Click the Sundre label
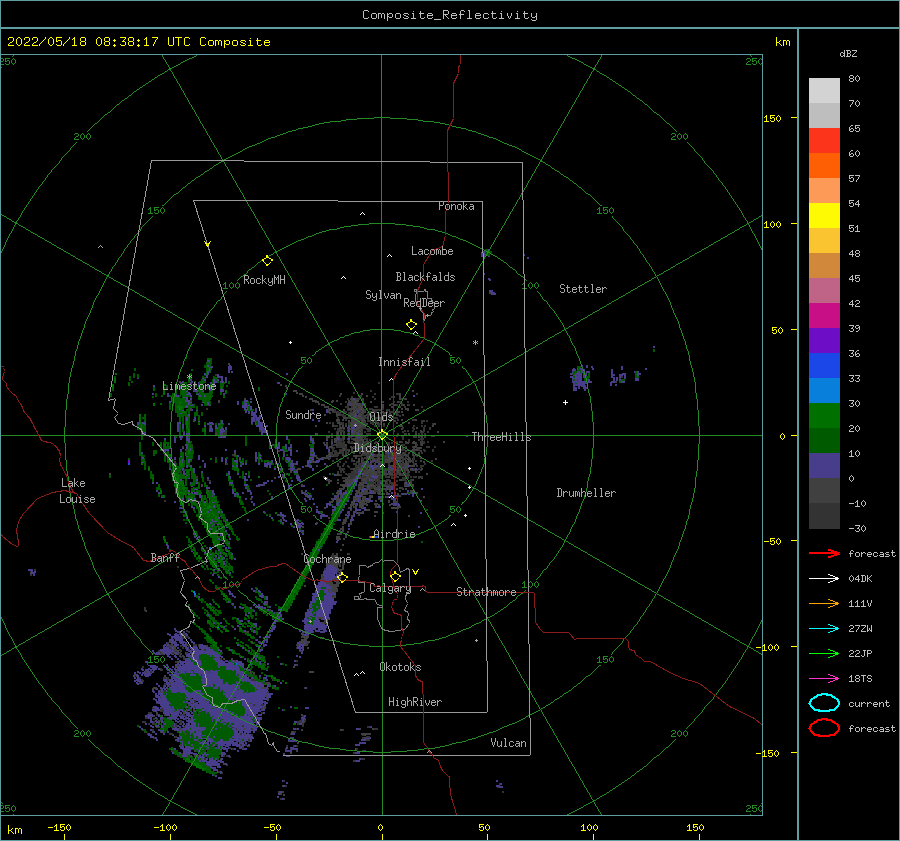This screenshot has width=900, height=841. point(303,414)
